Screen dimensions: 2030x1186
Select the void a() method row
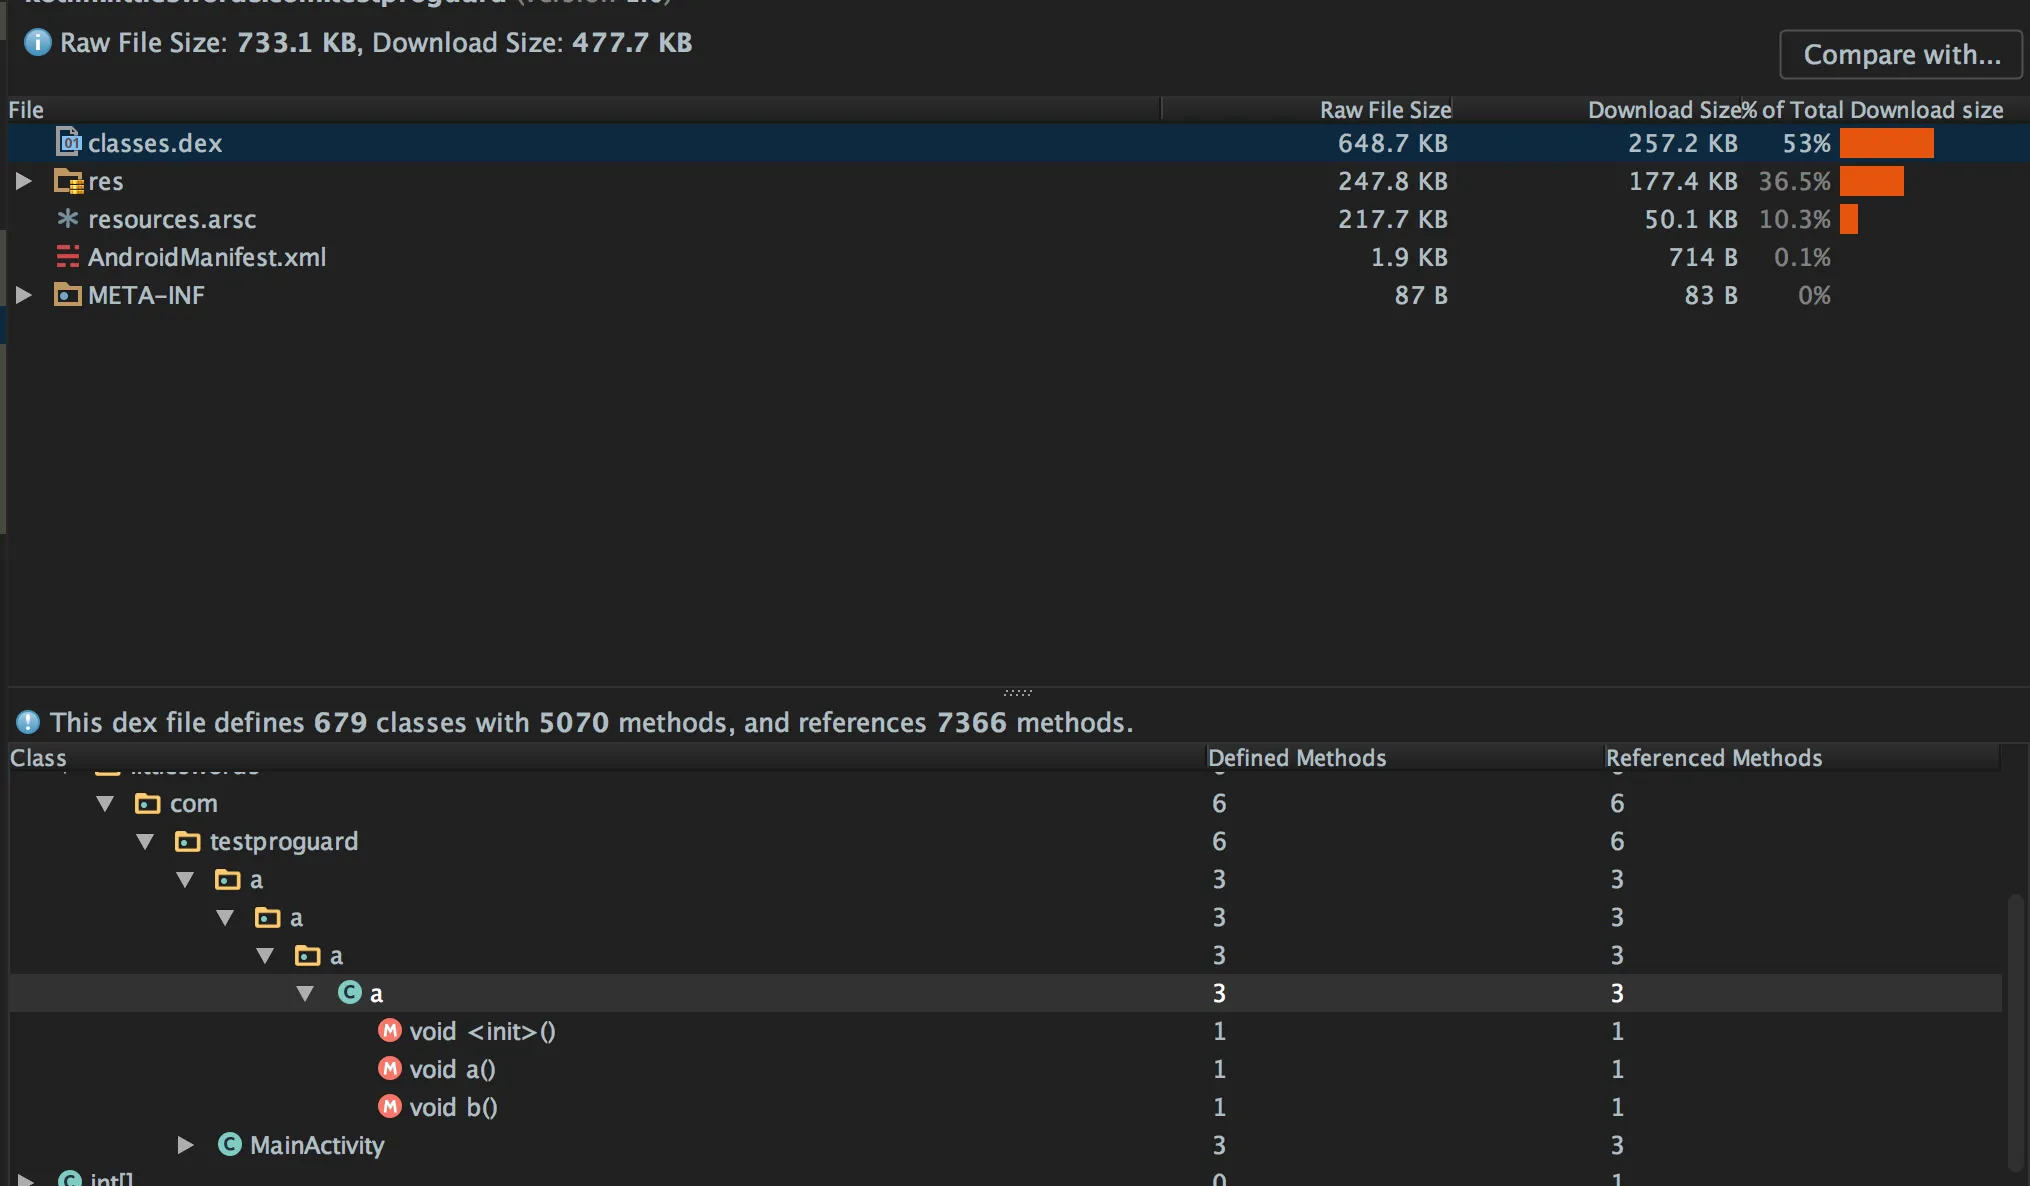pyautogui.click(x=452, y=1069)
